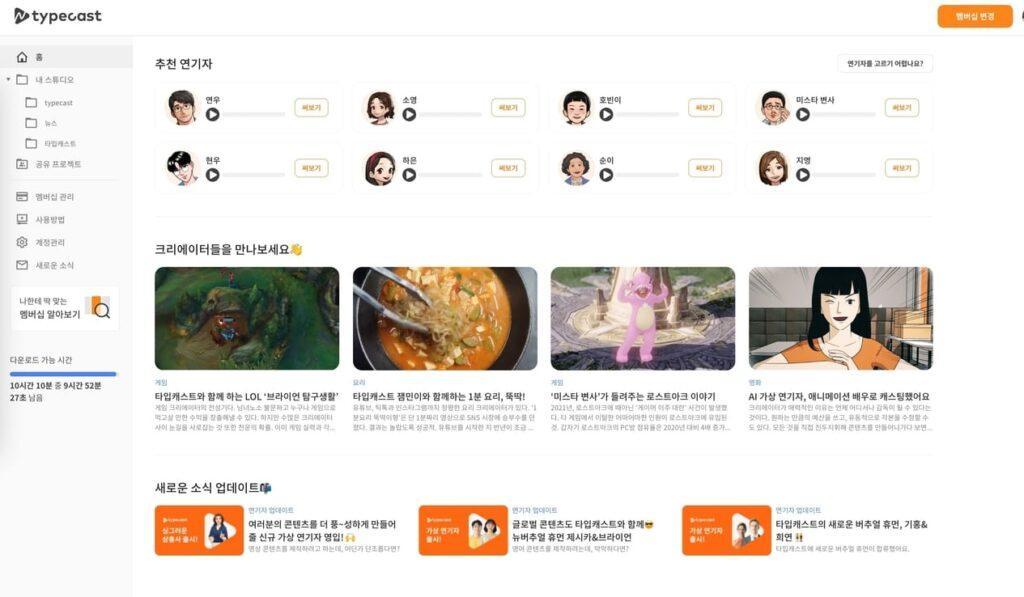Image resolution: width=1024 pixels, height=597 pixels.
Task: Click 게임 category tag under LOL article
Action: (161, 383)
